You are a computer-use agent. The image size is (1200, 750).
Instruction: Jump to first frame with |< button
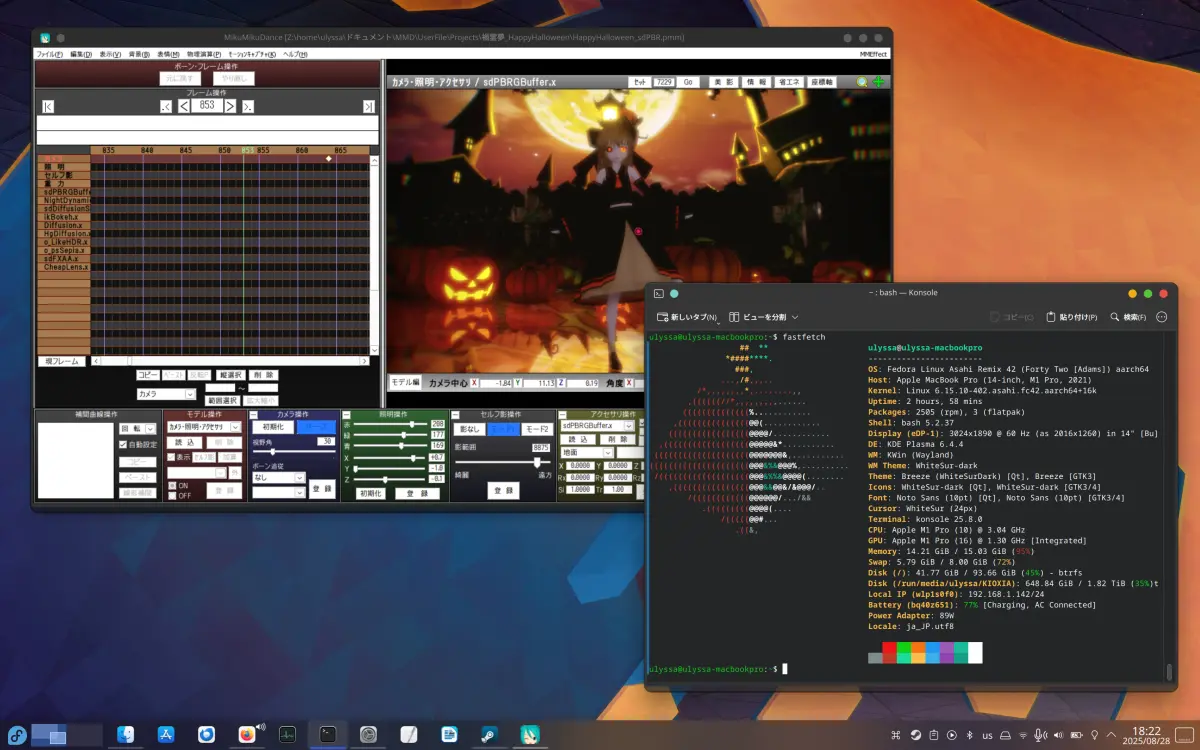48,106
